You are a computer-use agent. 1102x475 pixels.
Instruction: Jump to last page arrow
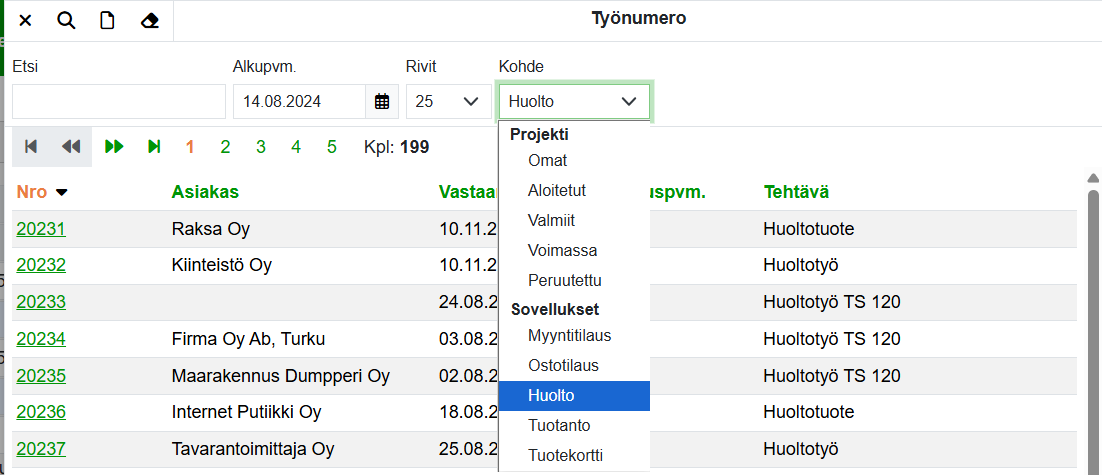coord(153,147)
